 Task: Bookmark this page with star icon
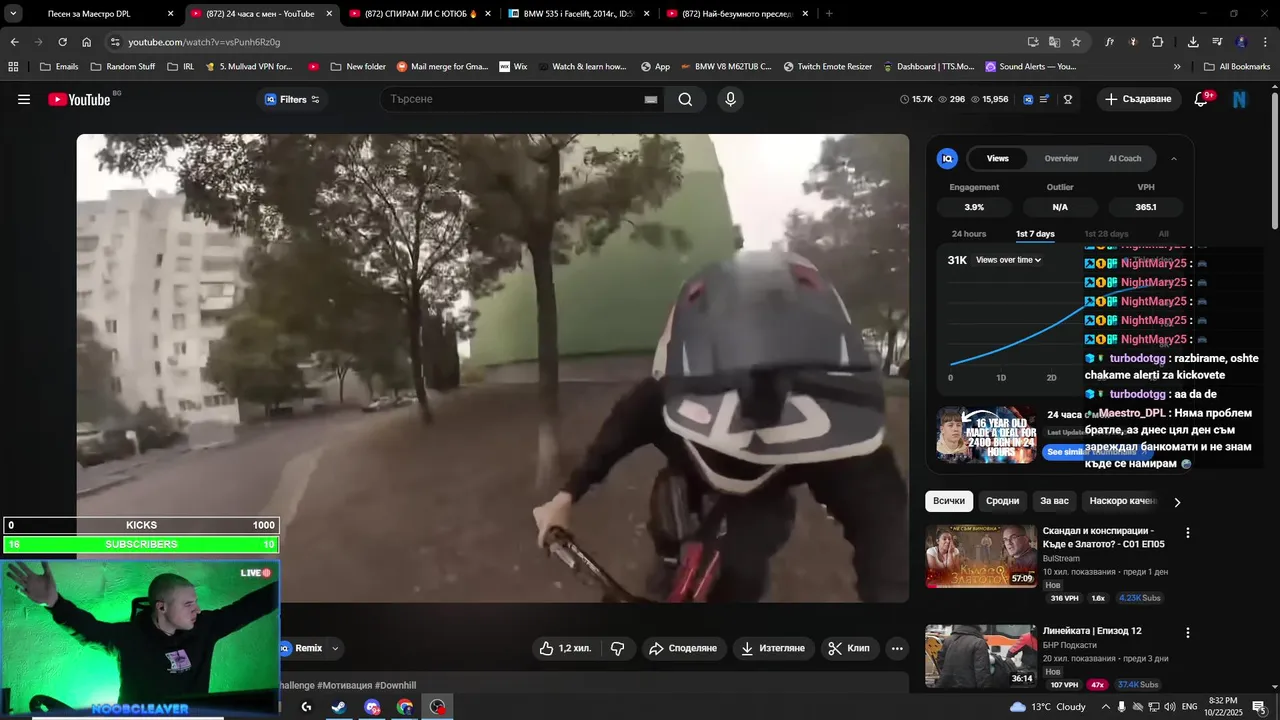(1076, 42)
